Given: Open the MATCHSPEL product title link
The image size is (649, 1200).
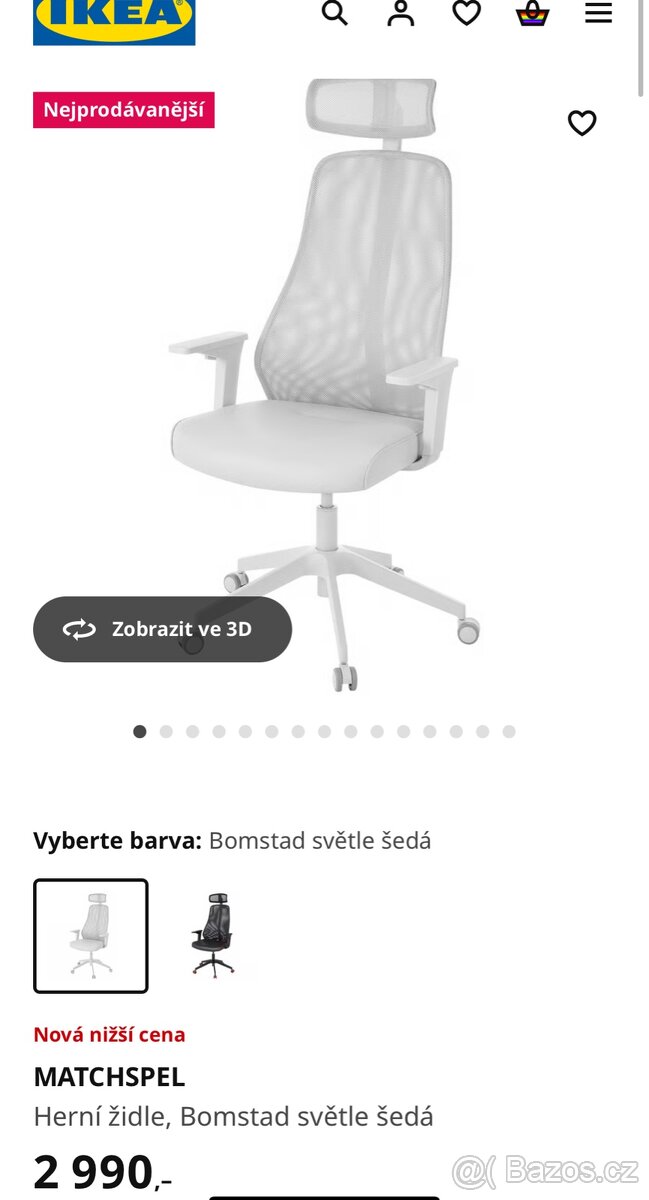Looking at the screenshot, I should click(x=110, y=1077).
